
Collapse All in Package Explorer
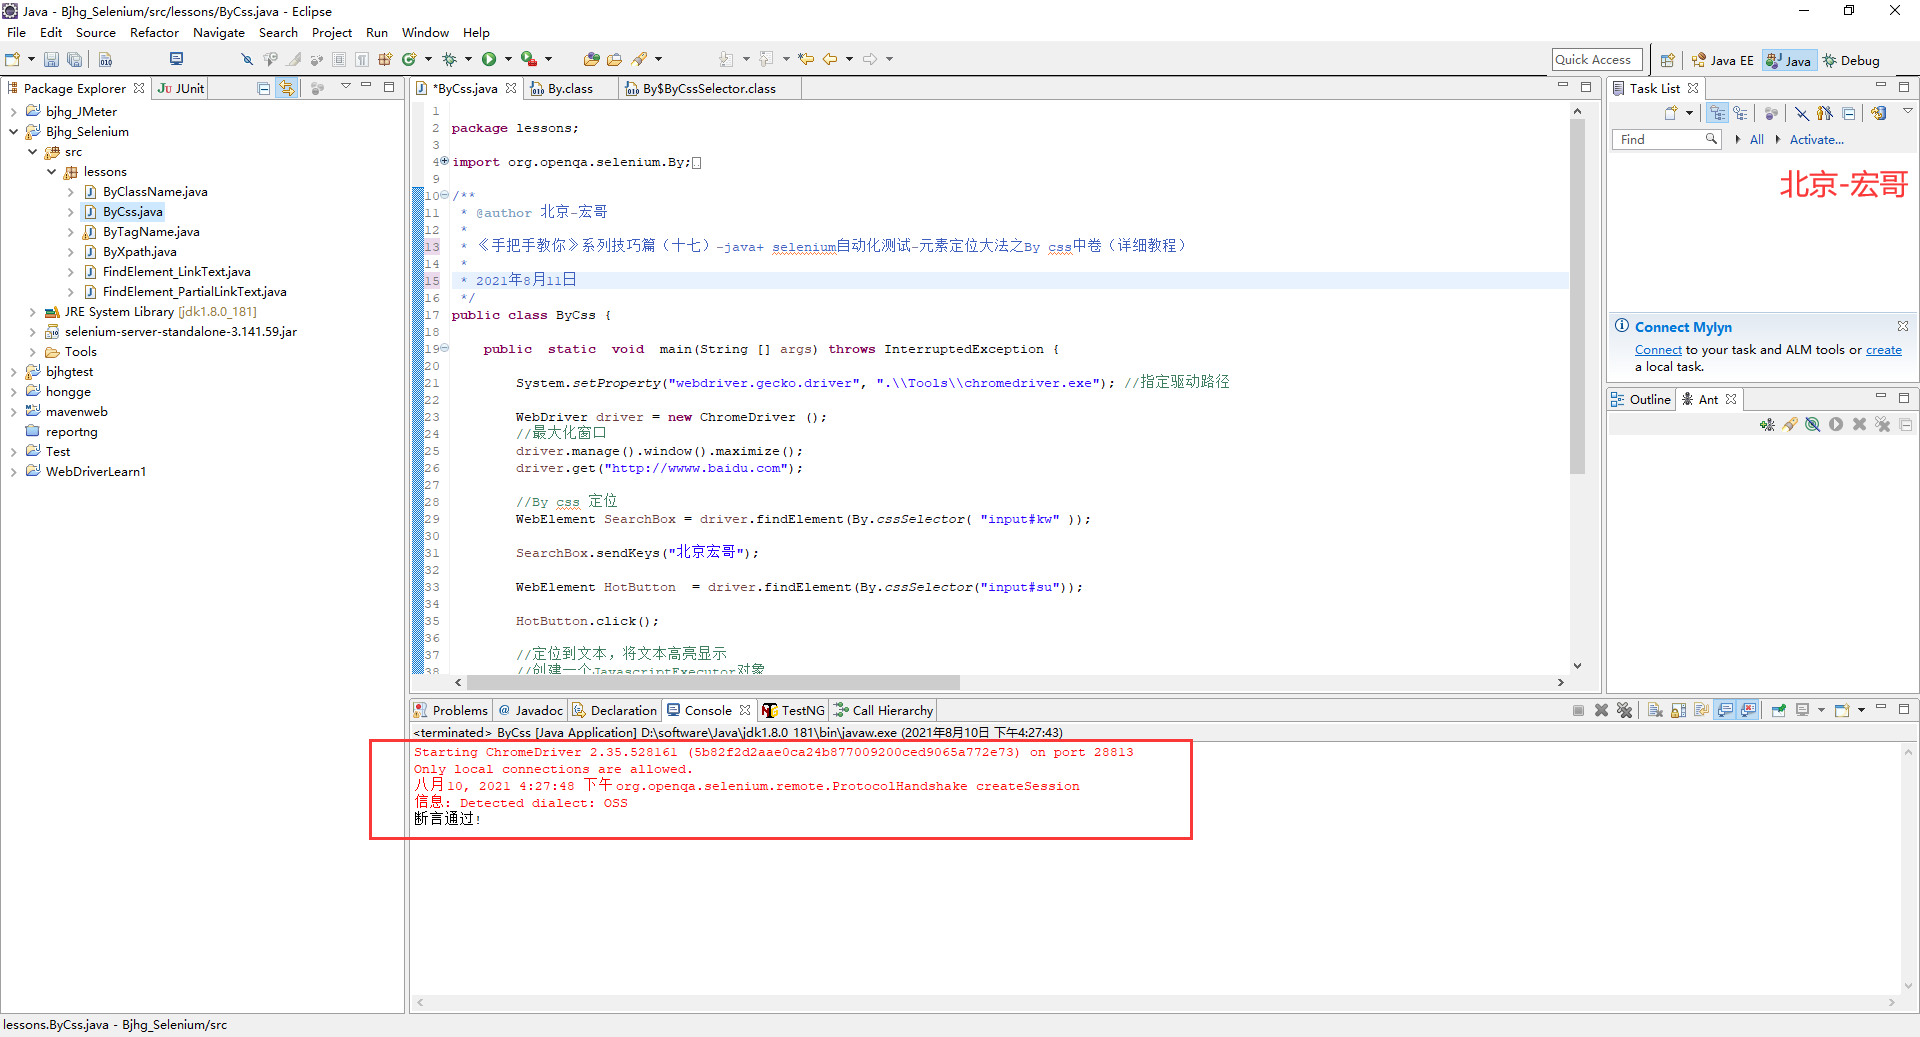tap(264, 89)
